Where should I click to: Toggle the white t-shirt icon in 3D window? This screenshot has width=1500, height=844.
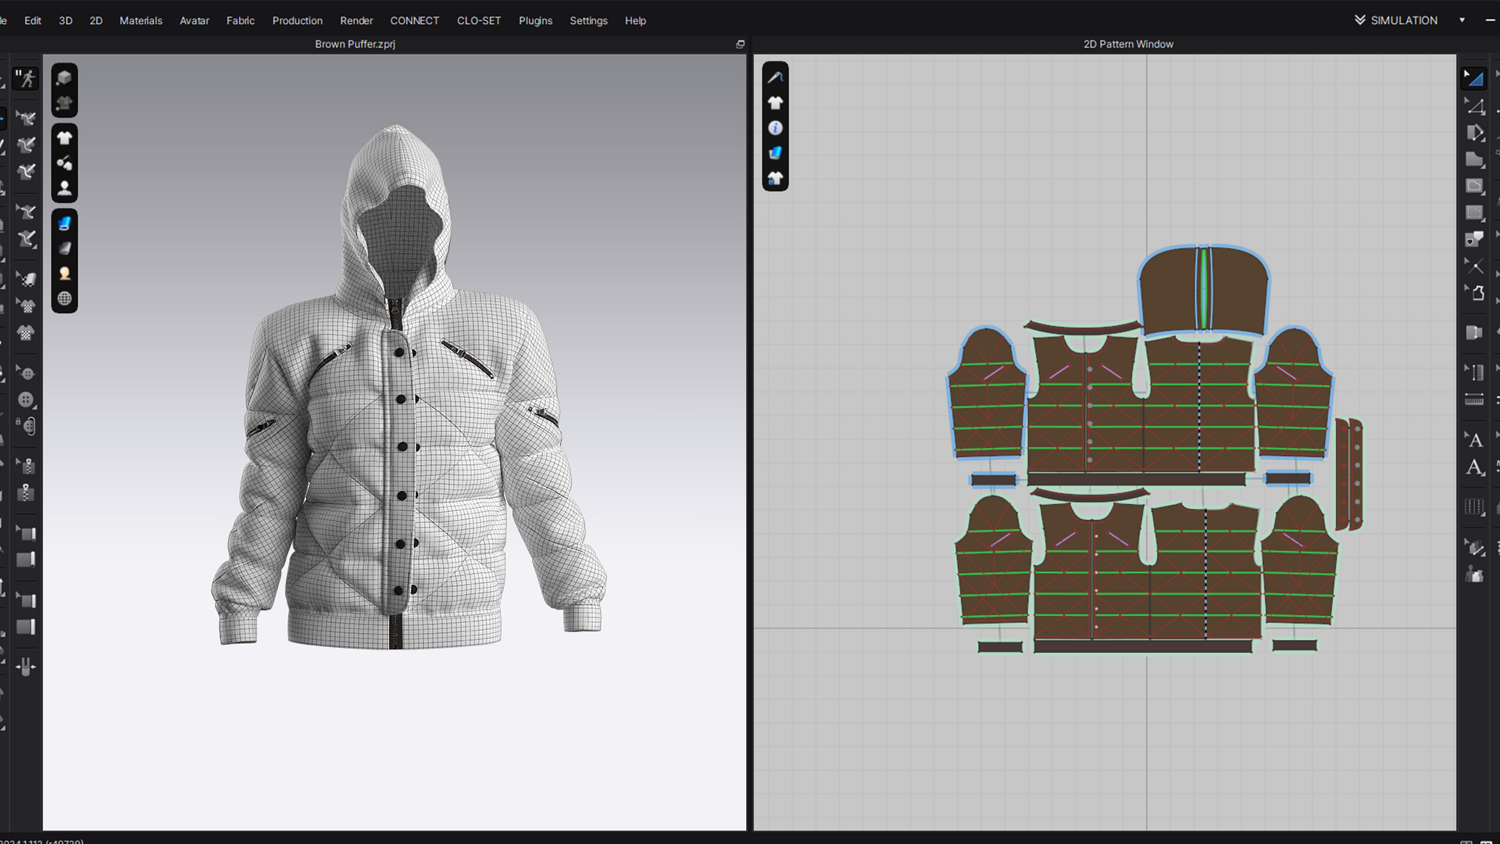click(x=64, y=138)
